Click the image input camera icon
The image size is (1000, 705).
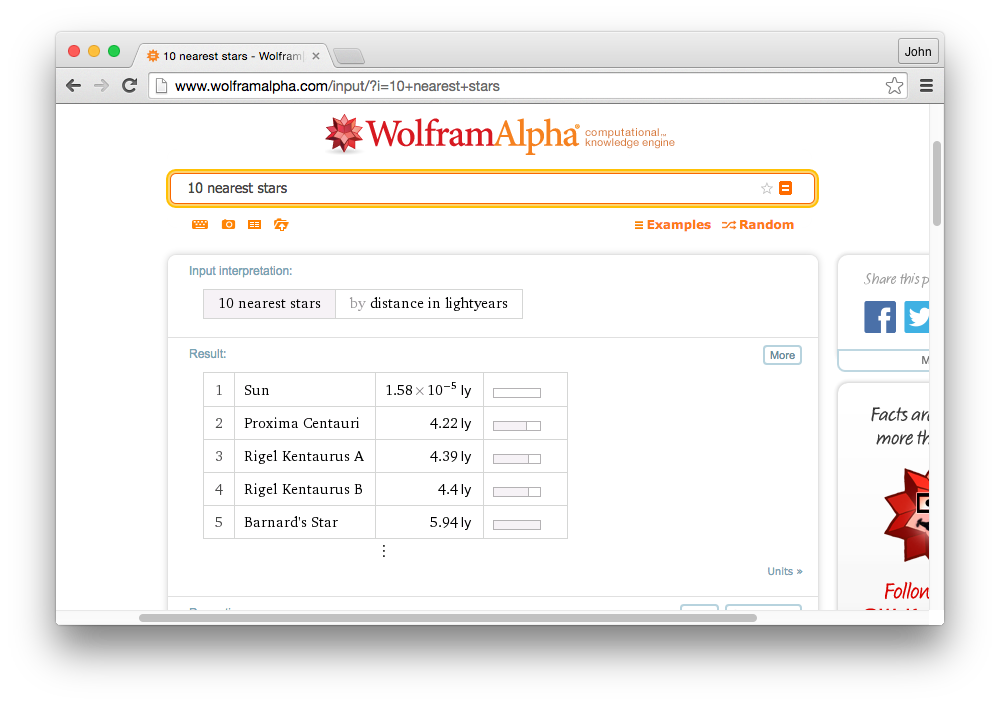[x=228, y=225]
